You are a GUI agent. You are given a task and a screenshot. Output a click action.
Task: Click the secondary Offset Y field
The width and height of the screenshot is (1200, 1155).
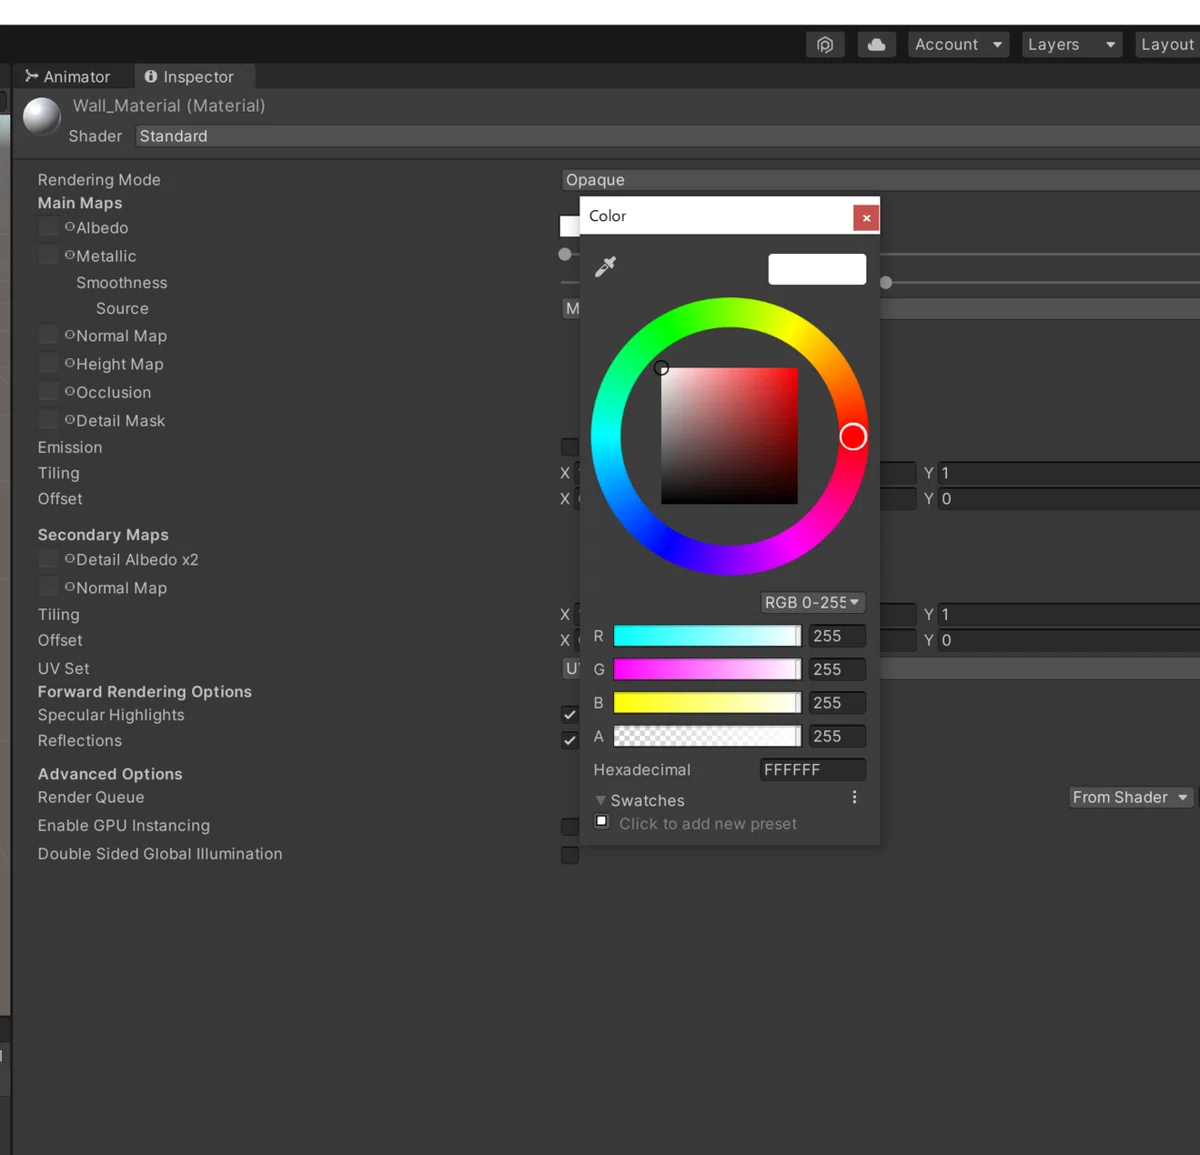click(1068, 640)
